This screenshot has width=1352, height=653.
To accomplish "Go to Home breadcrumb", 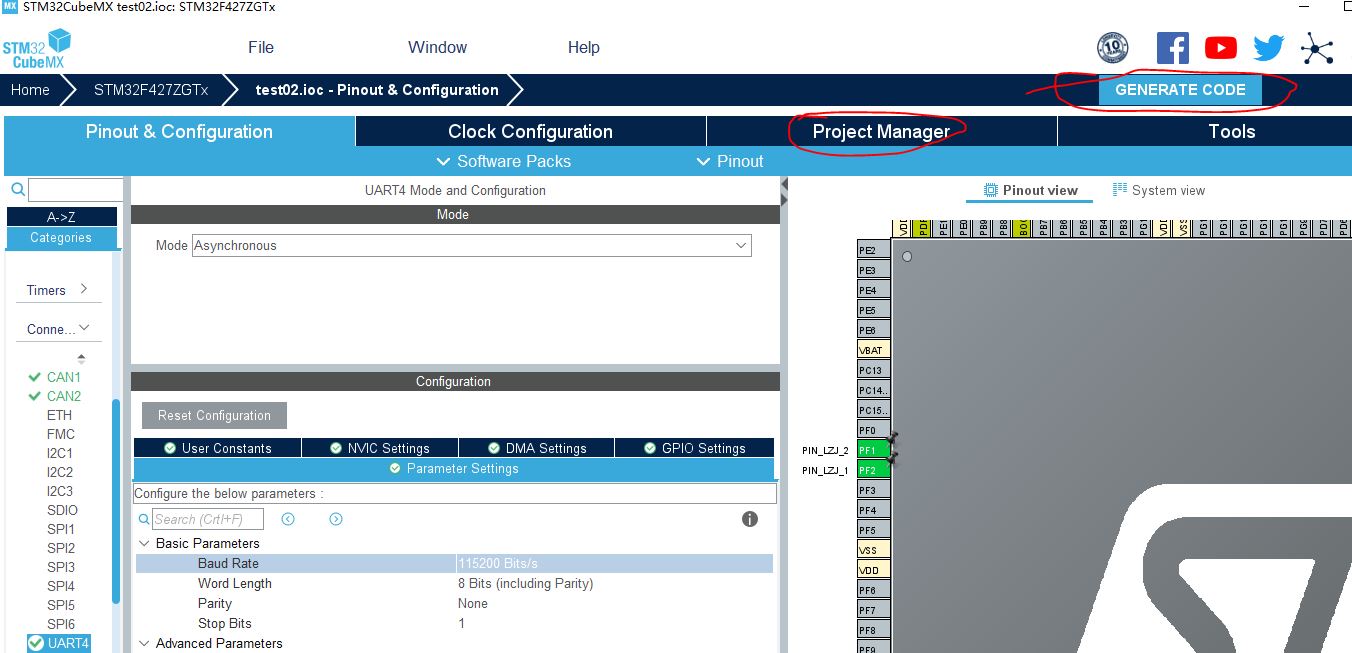I will pos(30,89).
